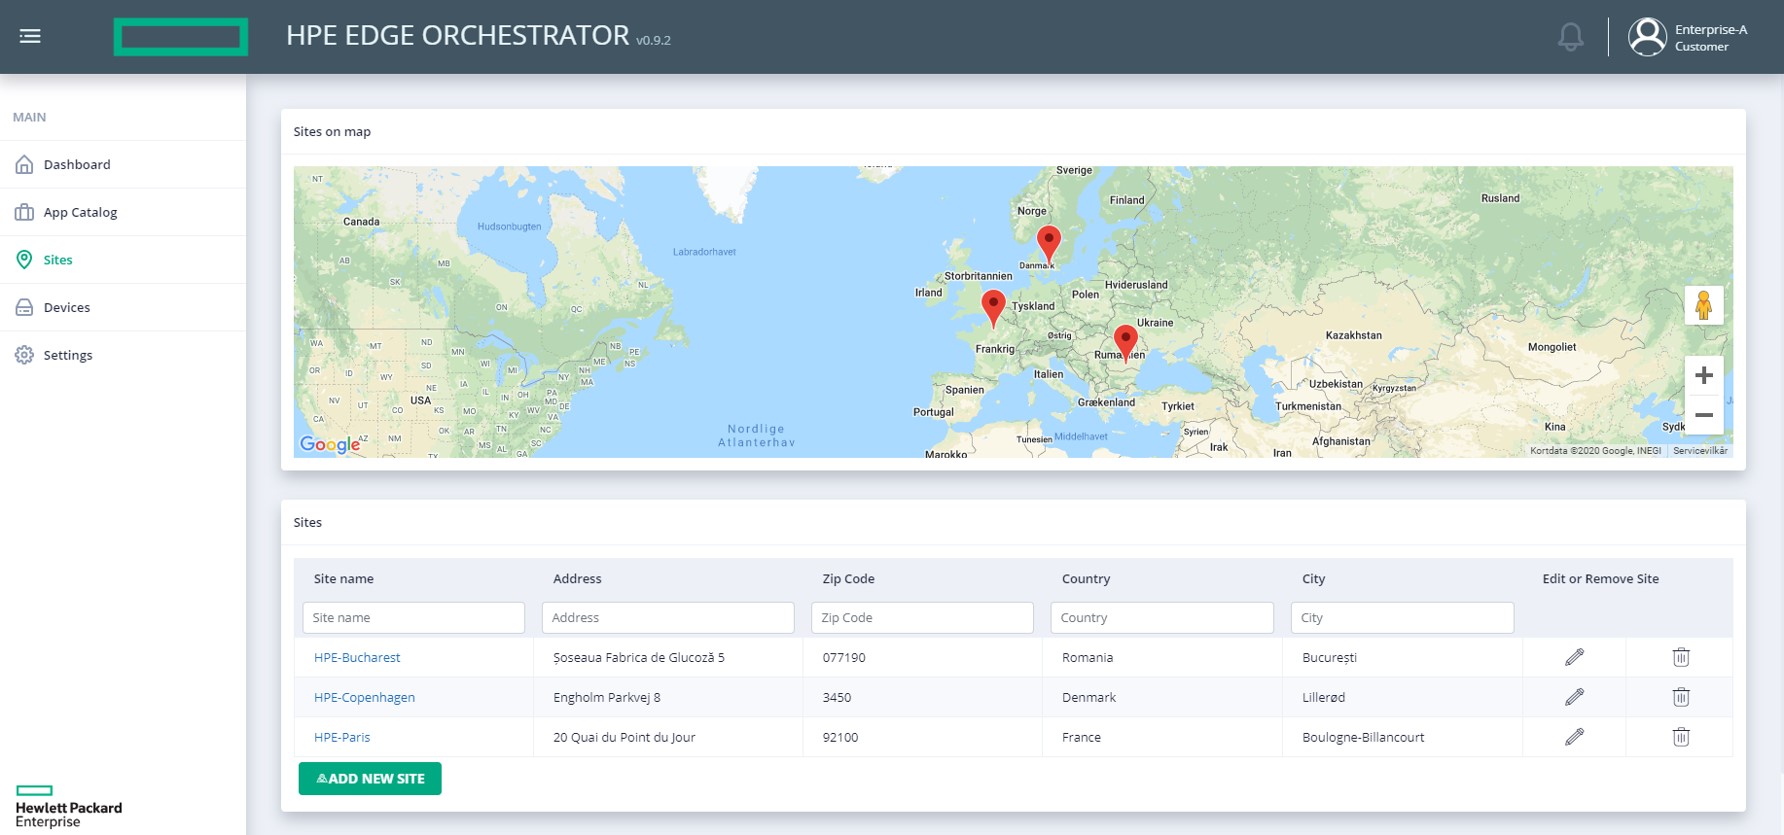Viewport: 1784px width, 835px height.
Task: Focus the Country filter field
Action: click(1162, 617)
